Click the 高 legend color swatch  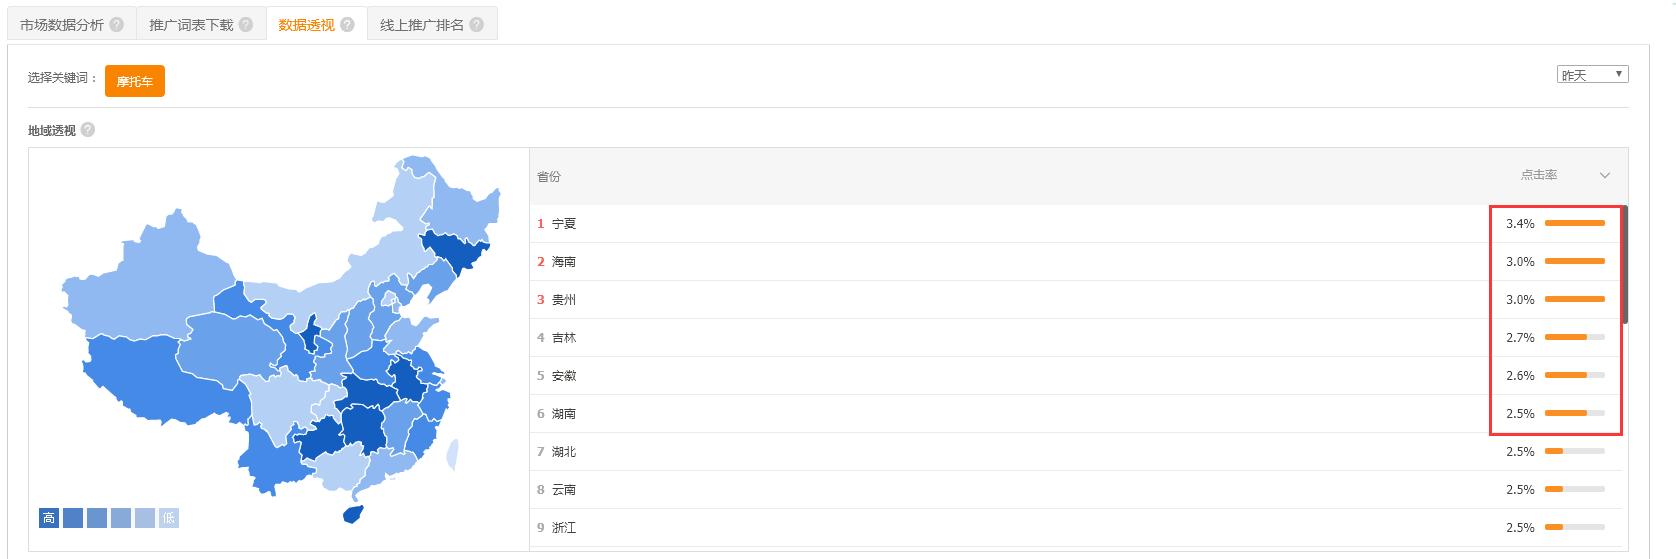point(49,518)
